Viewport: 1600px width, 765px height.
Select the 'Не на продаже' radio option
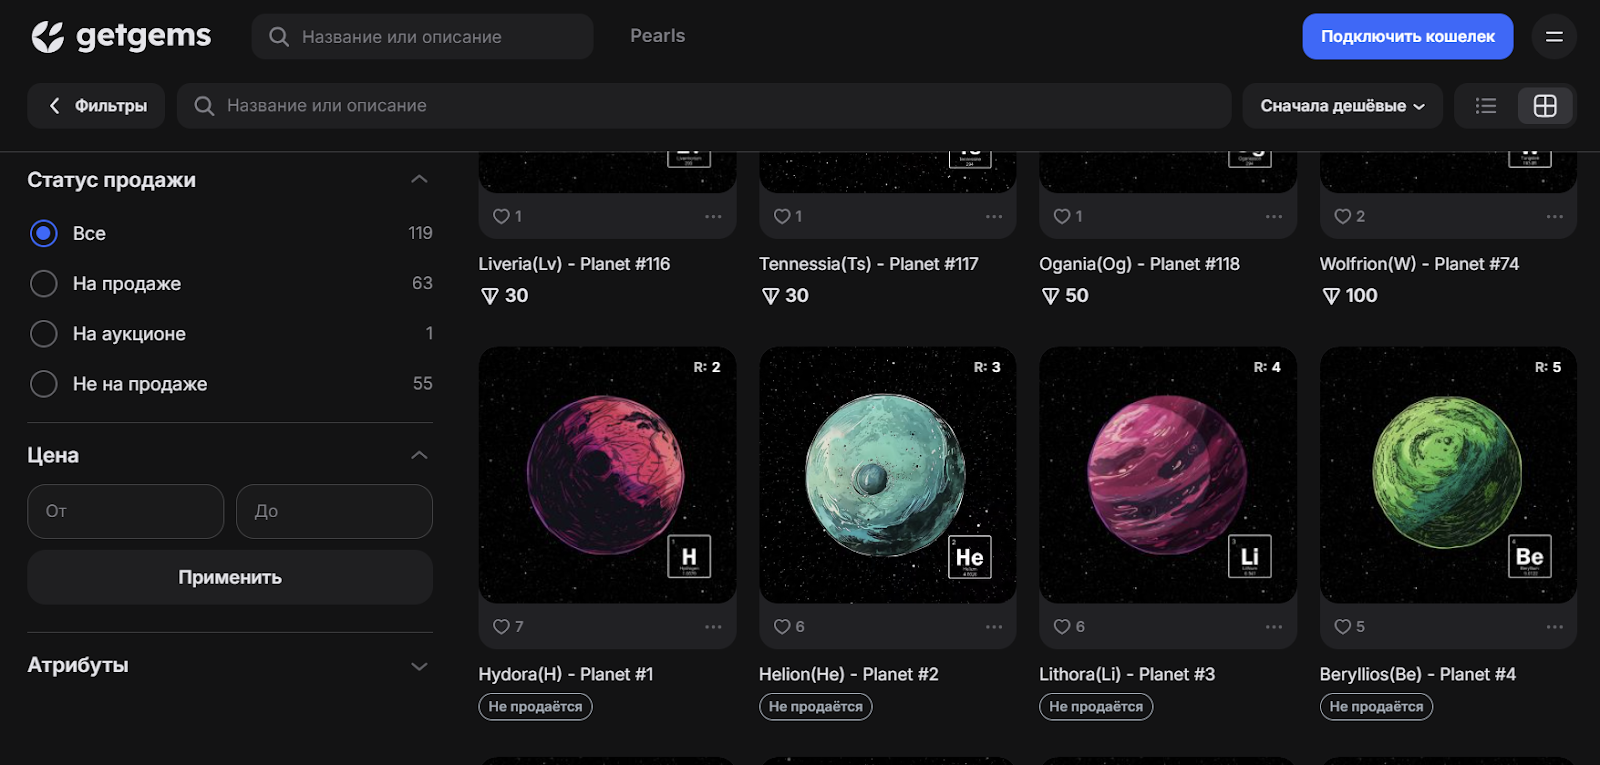click(x=44, y=384)
